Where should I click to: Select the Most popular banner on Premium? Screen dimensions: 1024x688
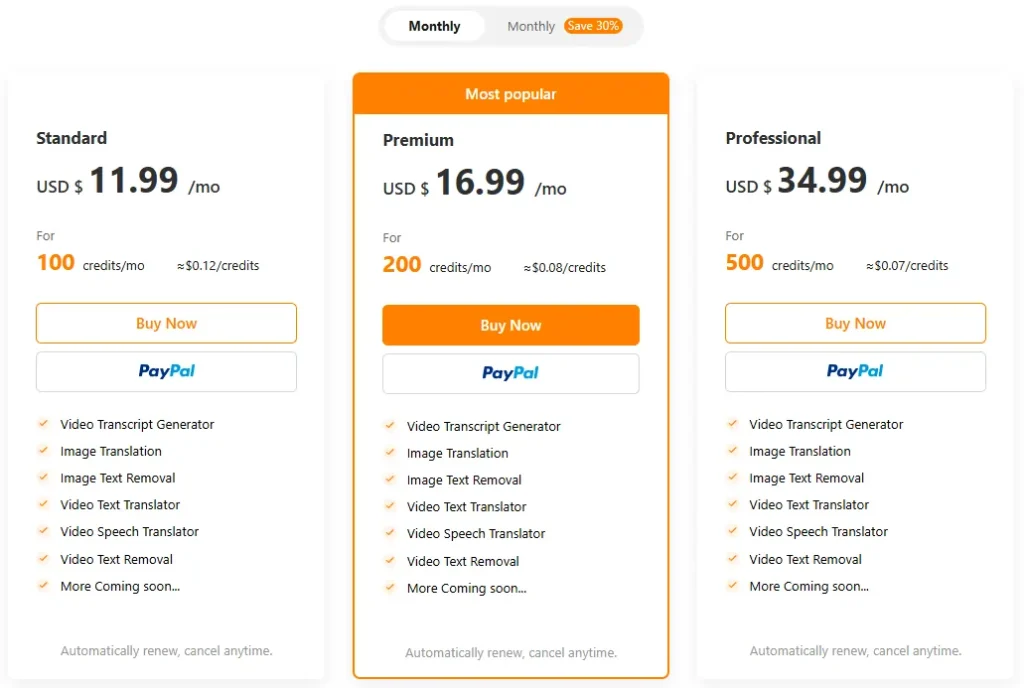[510, 93]
